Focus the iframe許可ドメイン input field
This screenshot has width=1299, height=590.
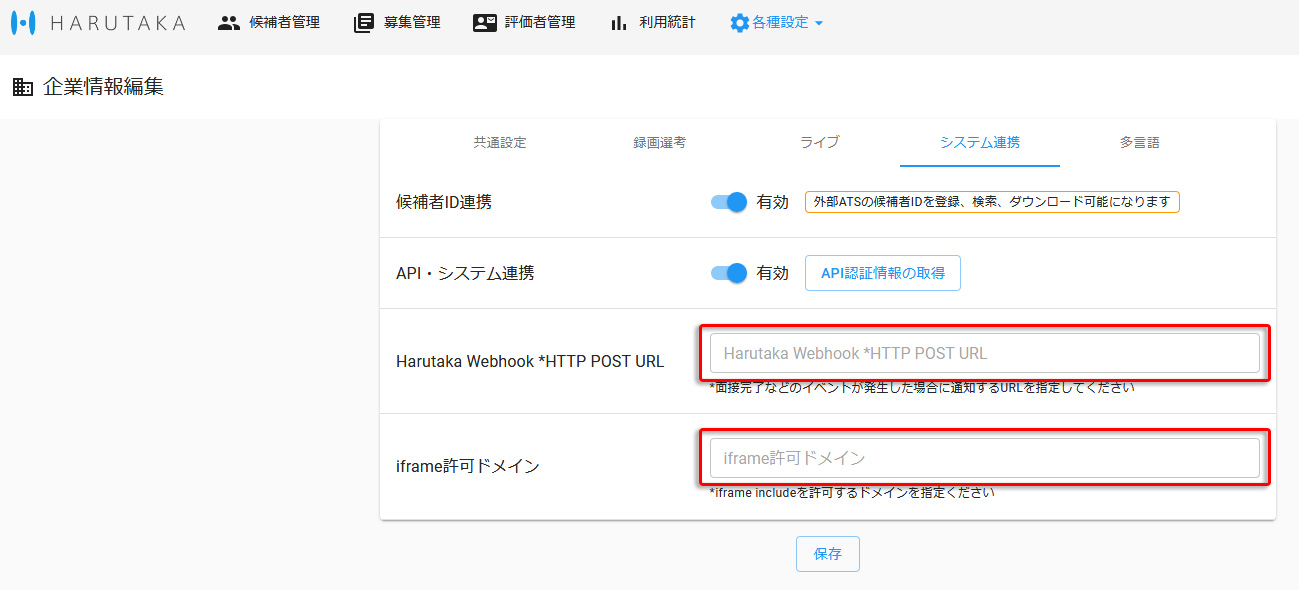(x=983, y=457)
